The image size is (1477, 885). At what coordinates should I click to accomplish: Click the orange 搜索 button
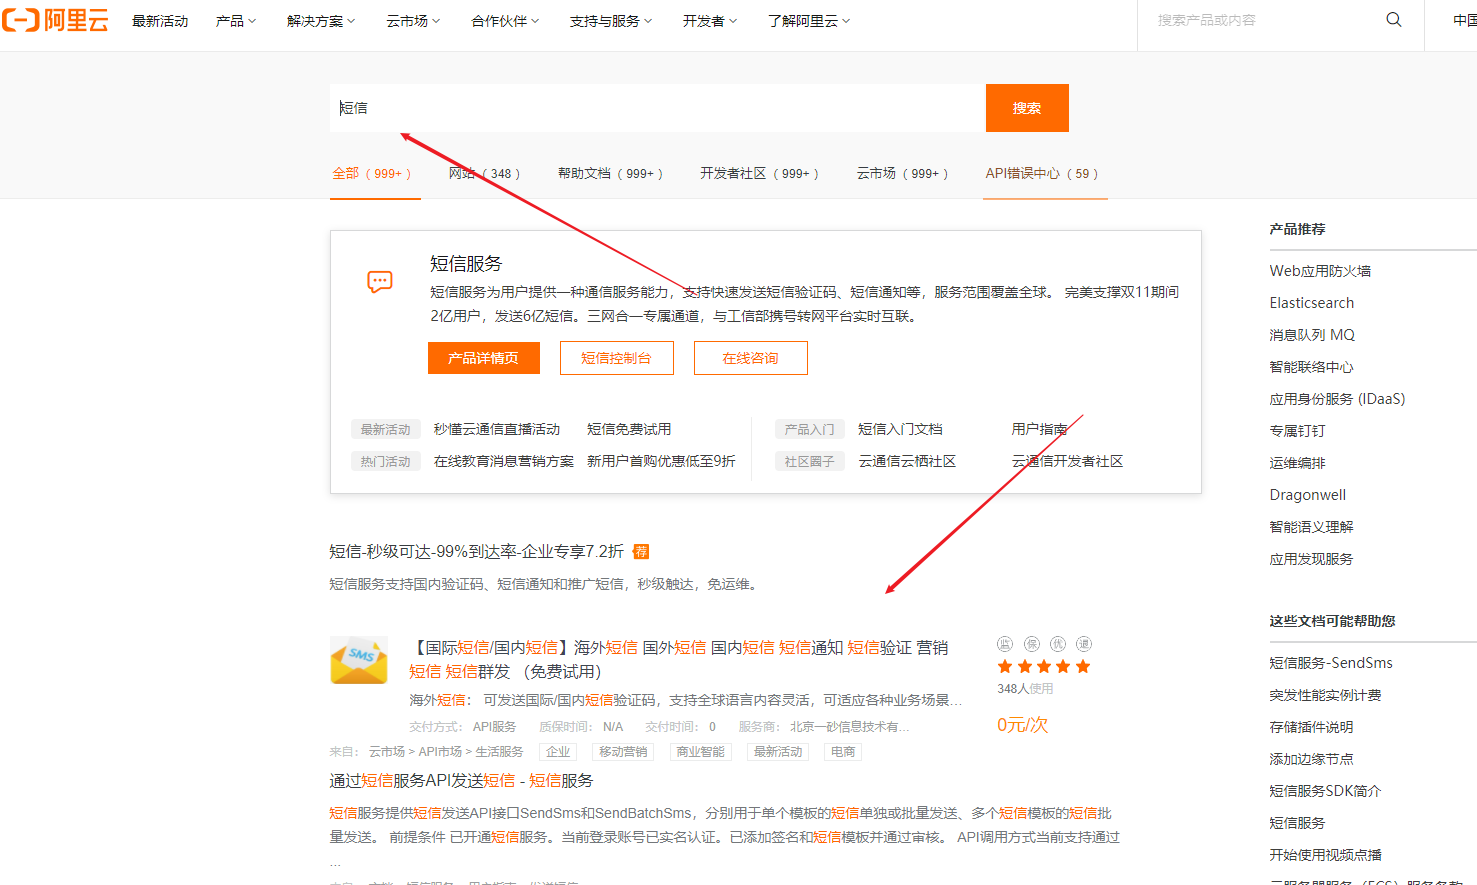[1027, 108]
